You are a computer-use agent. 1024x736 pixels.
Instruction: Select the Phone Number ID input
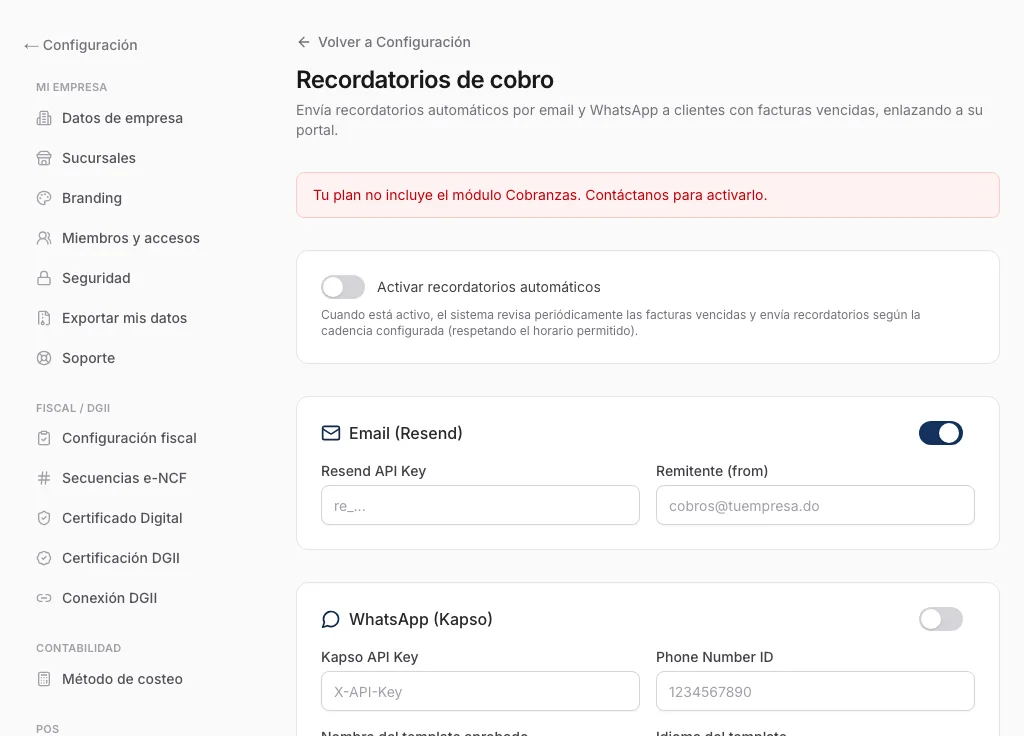pyautogui.click(x=815, y=691)
